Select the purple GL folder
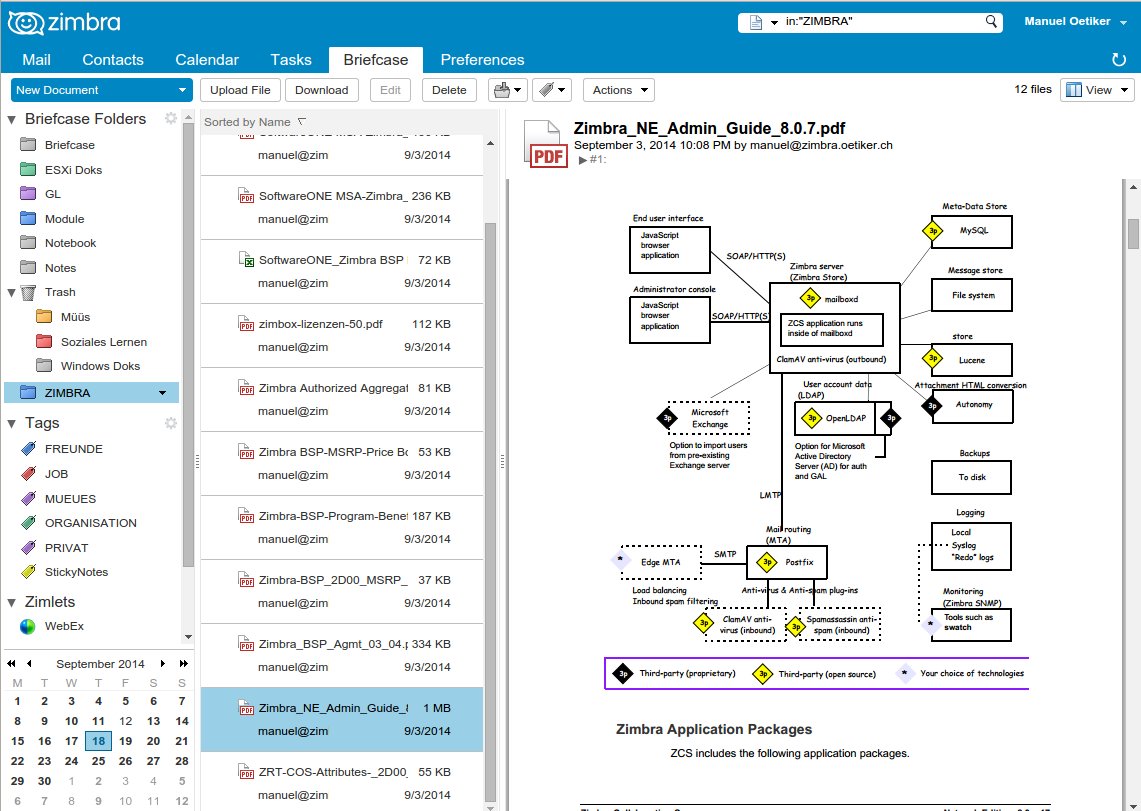Screen dimensions: 1141x811 (x=52, y=194)
